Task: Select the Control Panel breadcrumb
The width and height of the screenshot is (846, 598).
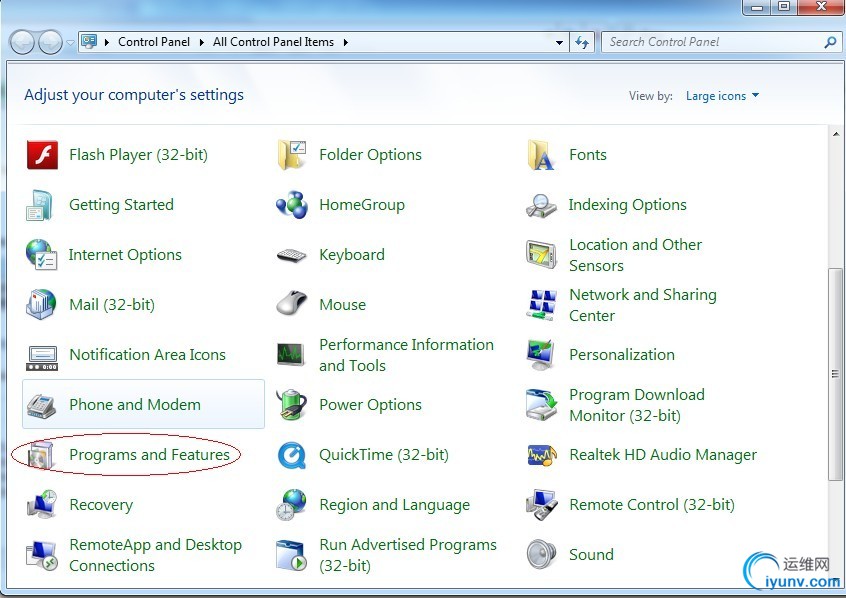Action: pyautogui.click(x=154, y=42)
